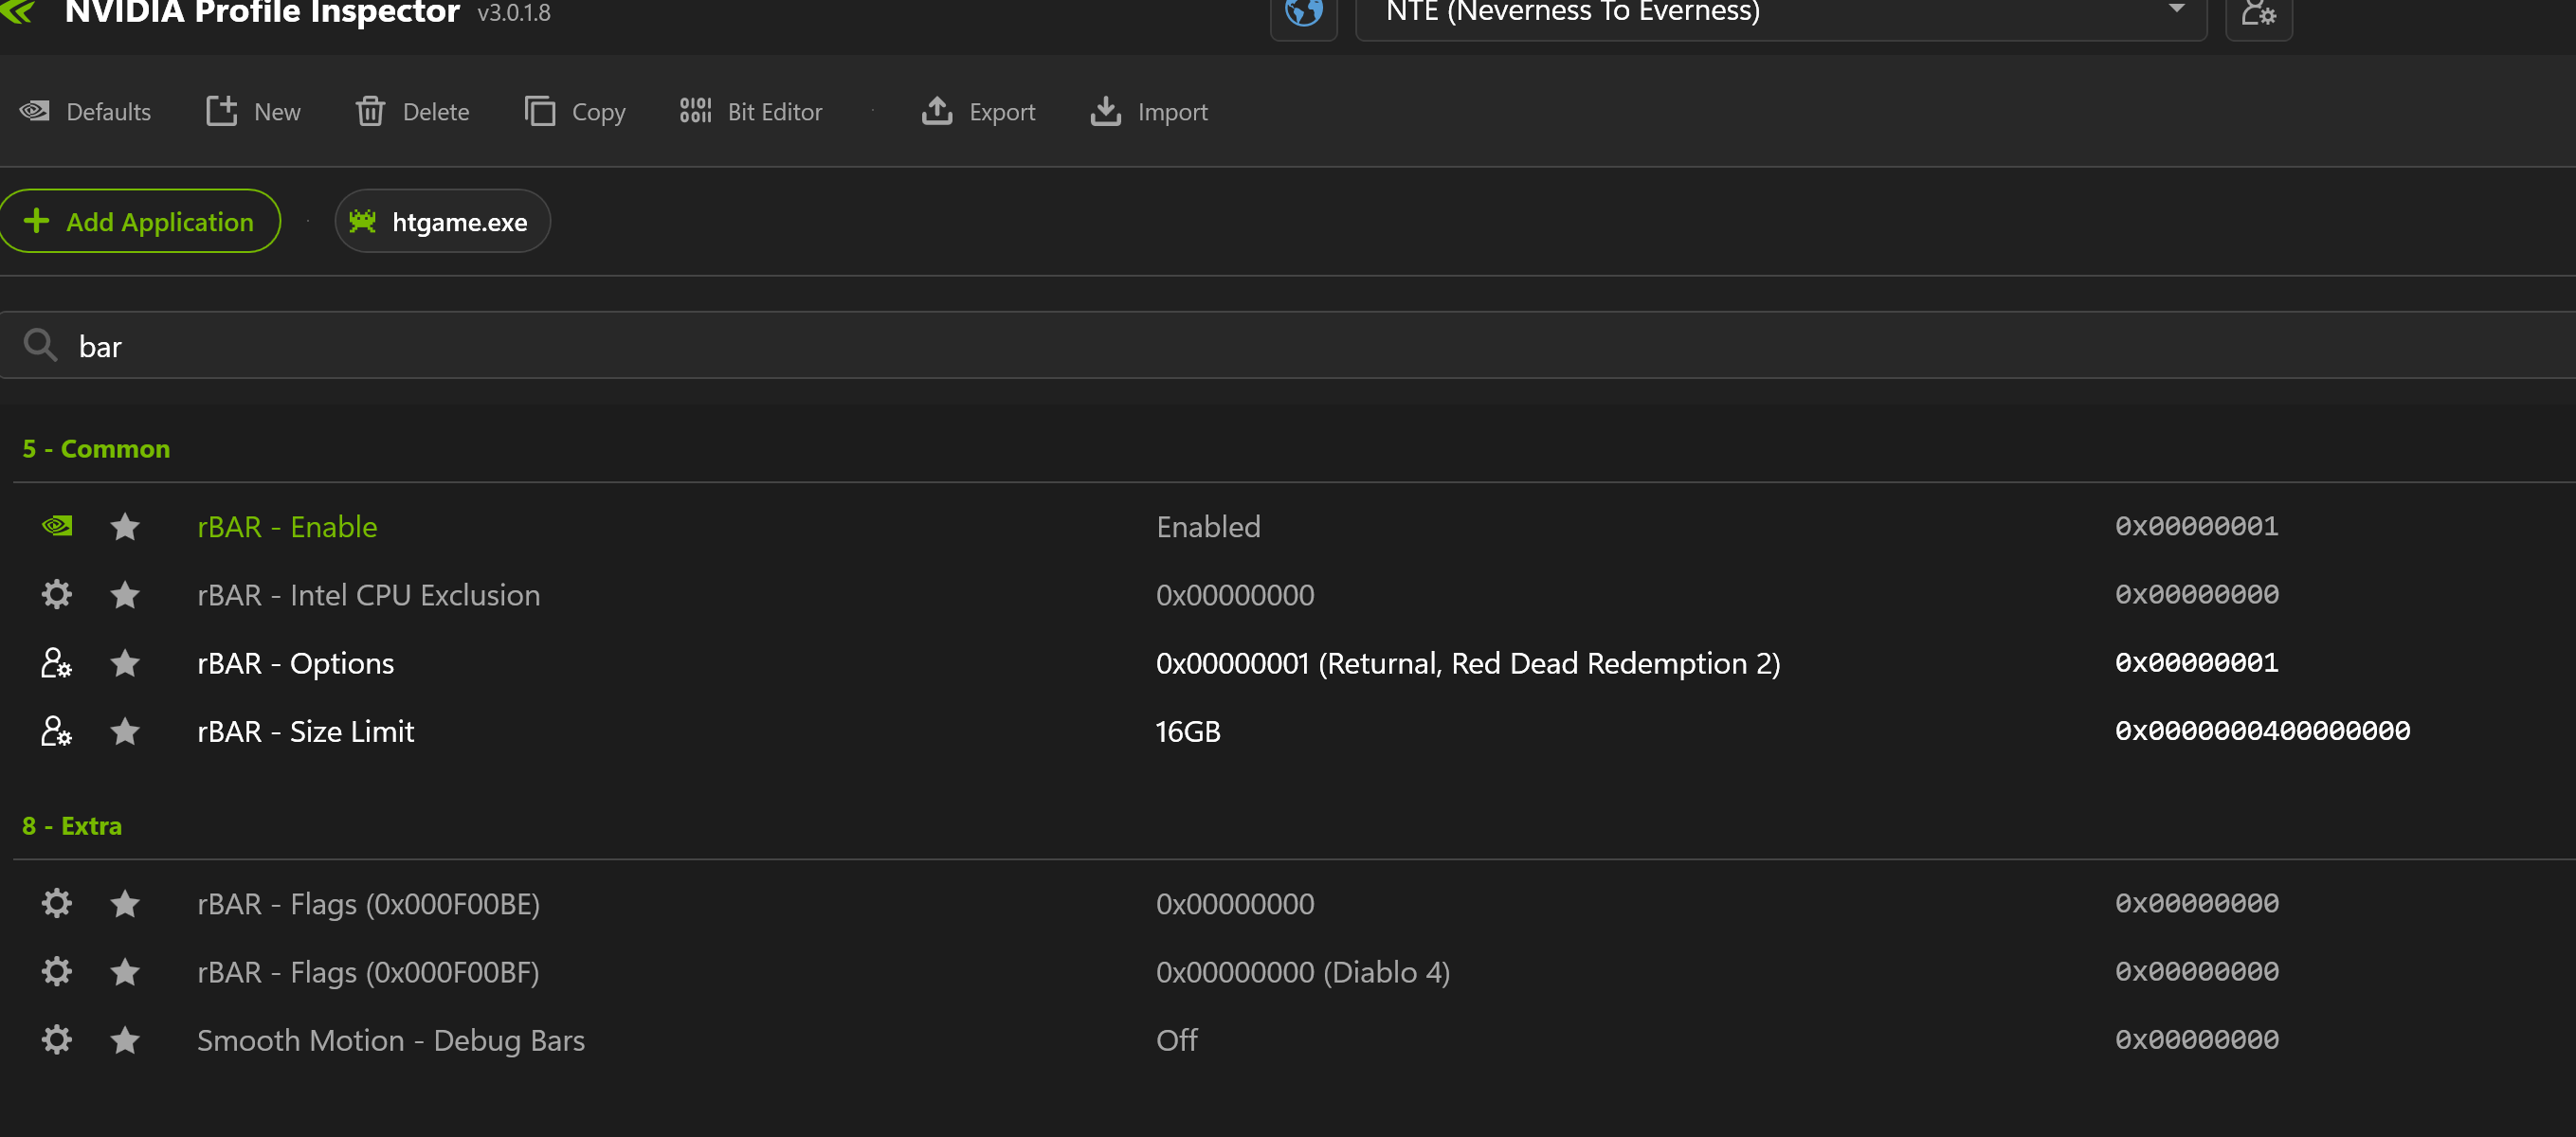The width and height of the screenshot is (2576, 1137).
Task: Select 'Smooth Motion - Debug Bars' setting name
Action: point(391,1040)
